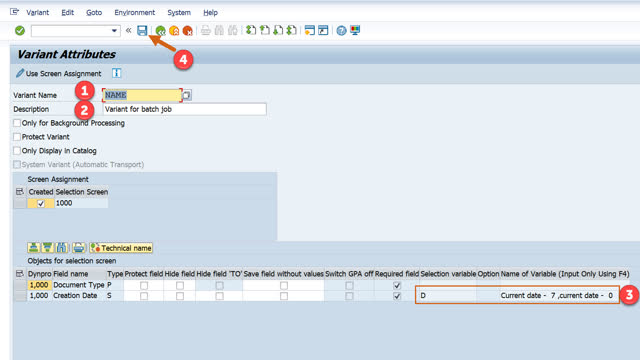Click the Previous Page icon
Viewport: 640px width, 360px height.
click(264, 30)
